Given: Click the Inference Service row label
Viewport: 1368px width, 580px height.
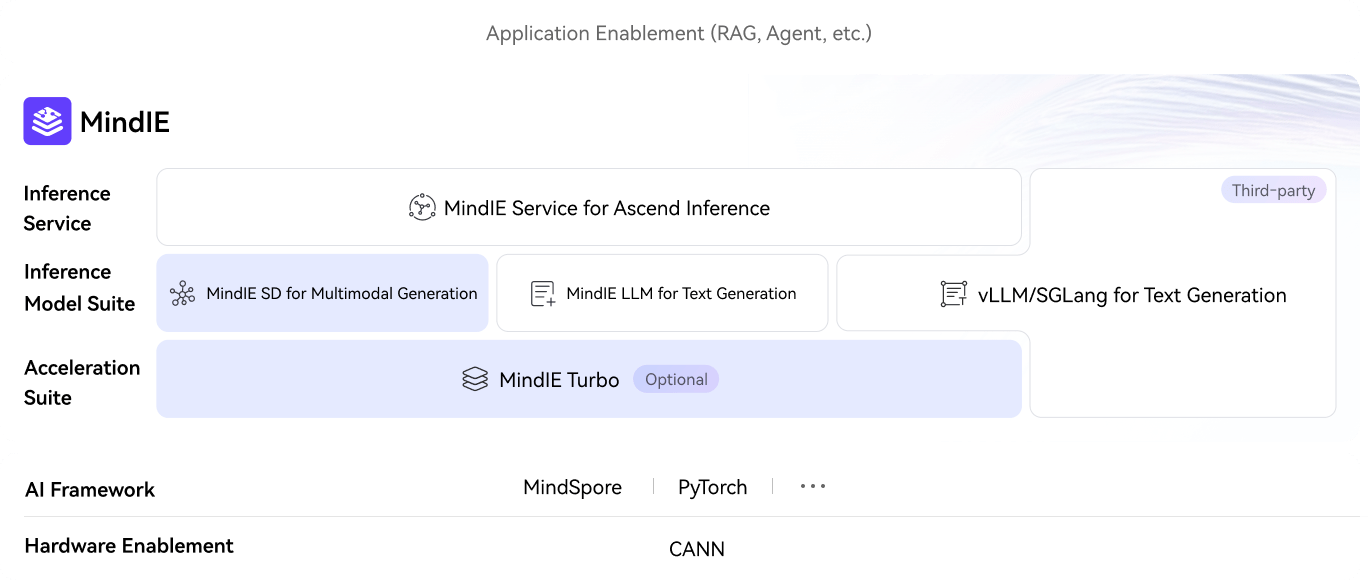Looking at the screenshot, I should [x=67, y=208].
